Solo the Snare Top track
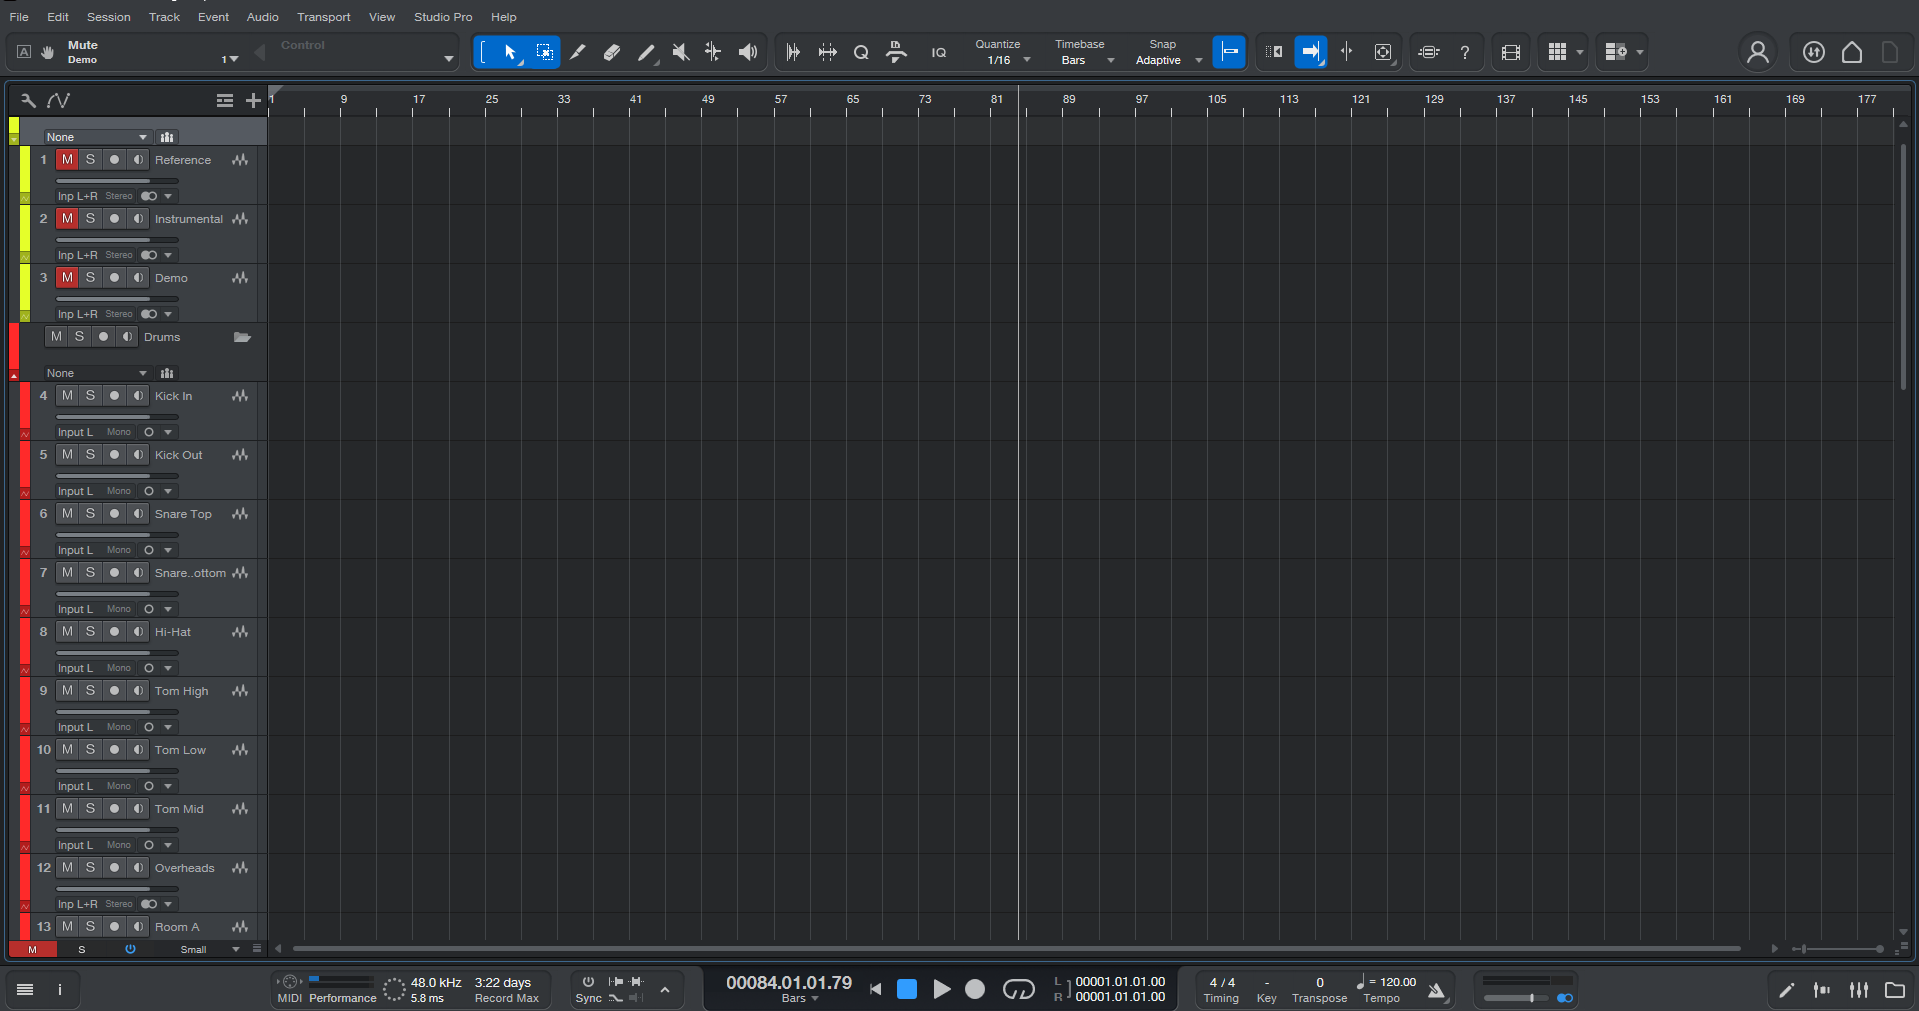Image resolution: width=1919 pixels, height=1011 pixels. [x=90, y=513]
